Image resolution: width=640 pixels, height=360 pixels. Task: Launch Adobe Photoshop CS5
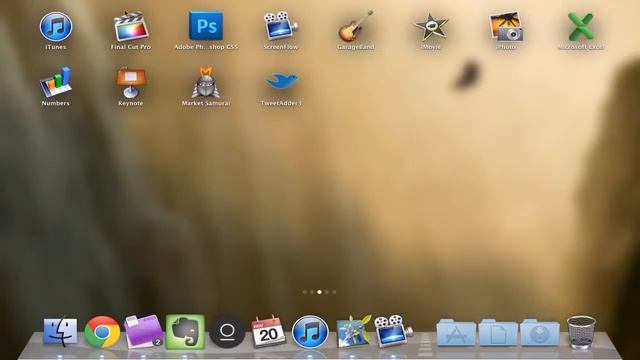coord(206,26)
